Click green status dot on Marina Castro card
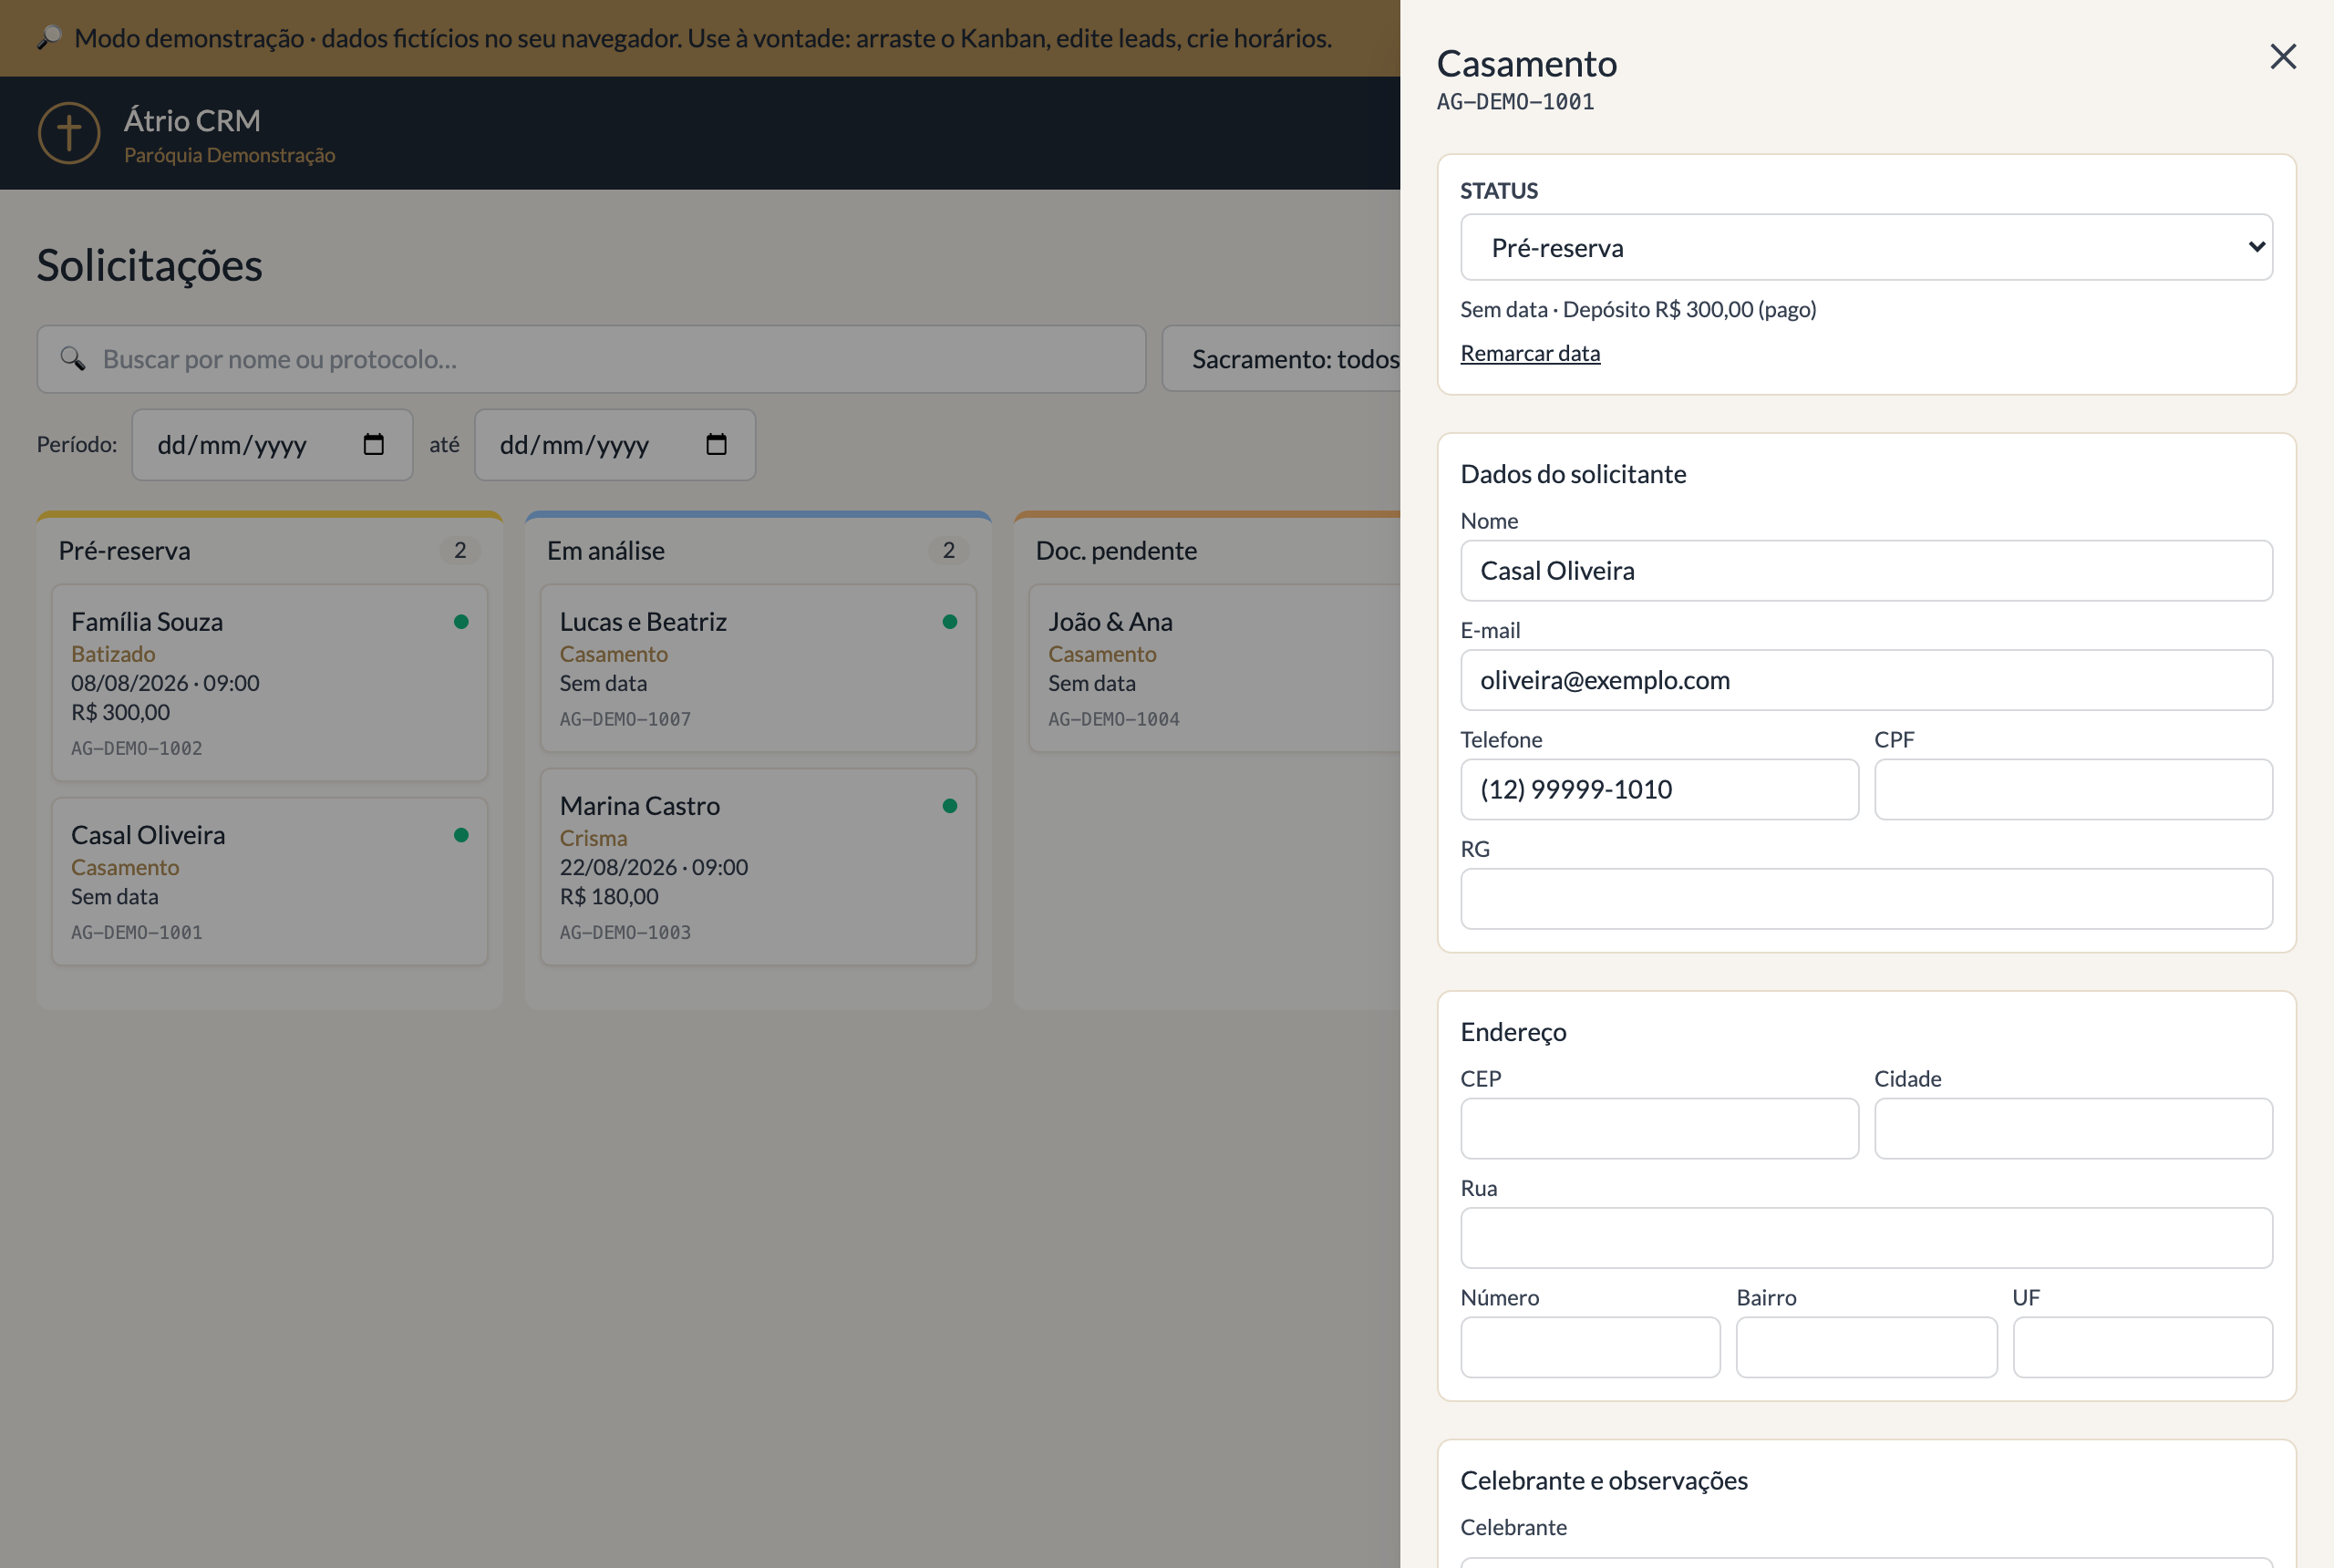2334x1568 pixels. point(949,806)
